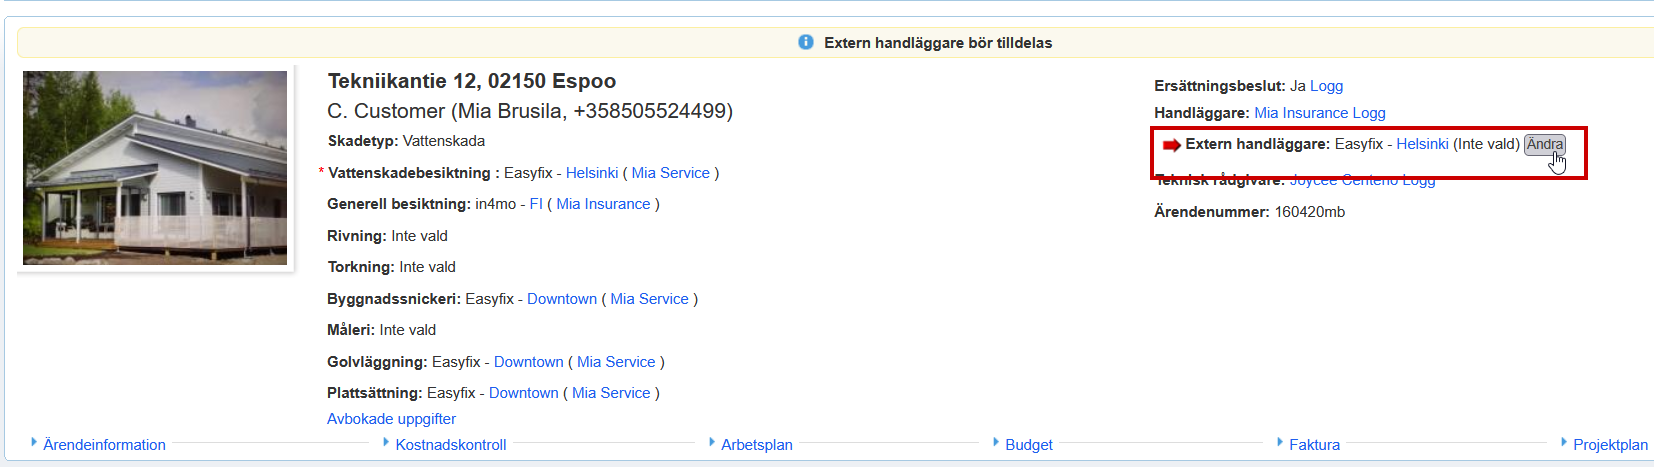
Task: Open Mia Service in Plattsättning row
Action: coord(611,393)
